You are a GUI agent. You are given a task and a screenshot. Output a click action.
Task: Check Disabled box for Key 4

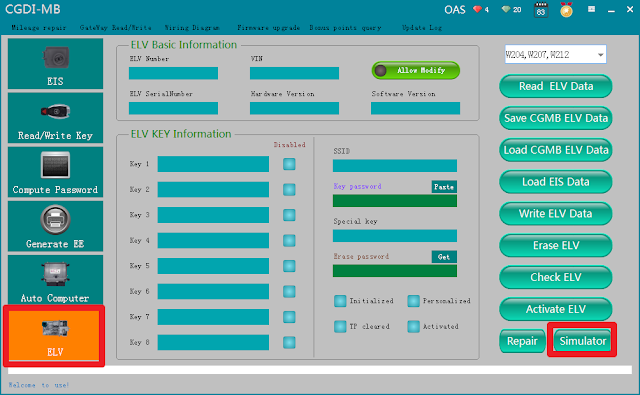click(289, 241)
